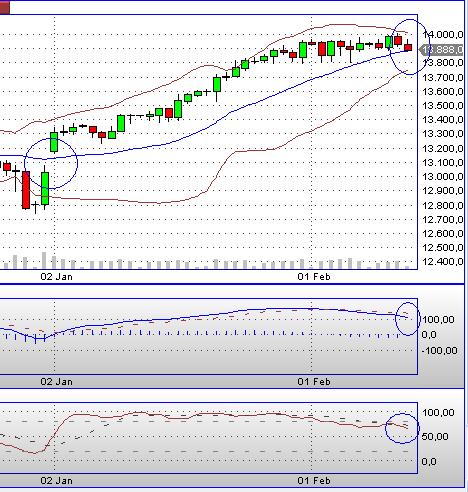The height and width of the screenshot is (492, 468).
Task: Select the 13.800,0 price axis label
Action: point(443,63)
